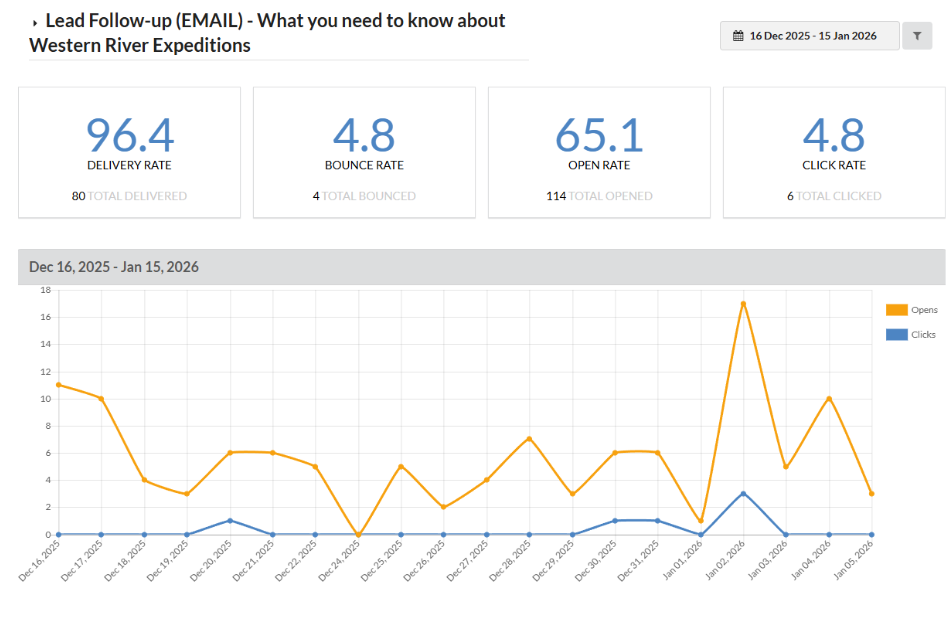Click the OPEN RATE label
Screen dimensions: 948x638
tap(599, 165)
